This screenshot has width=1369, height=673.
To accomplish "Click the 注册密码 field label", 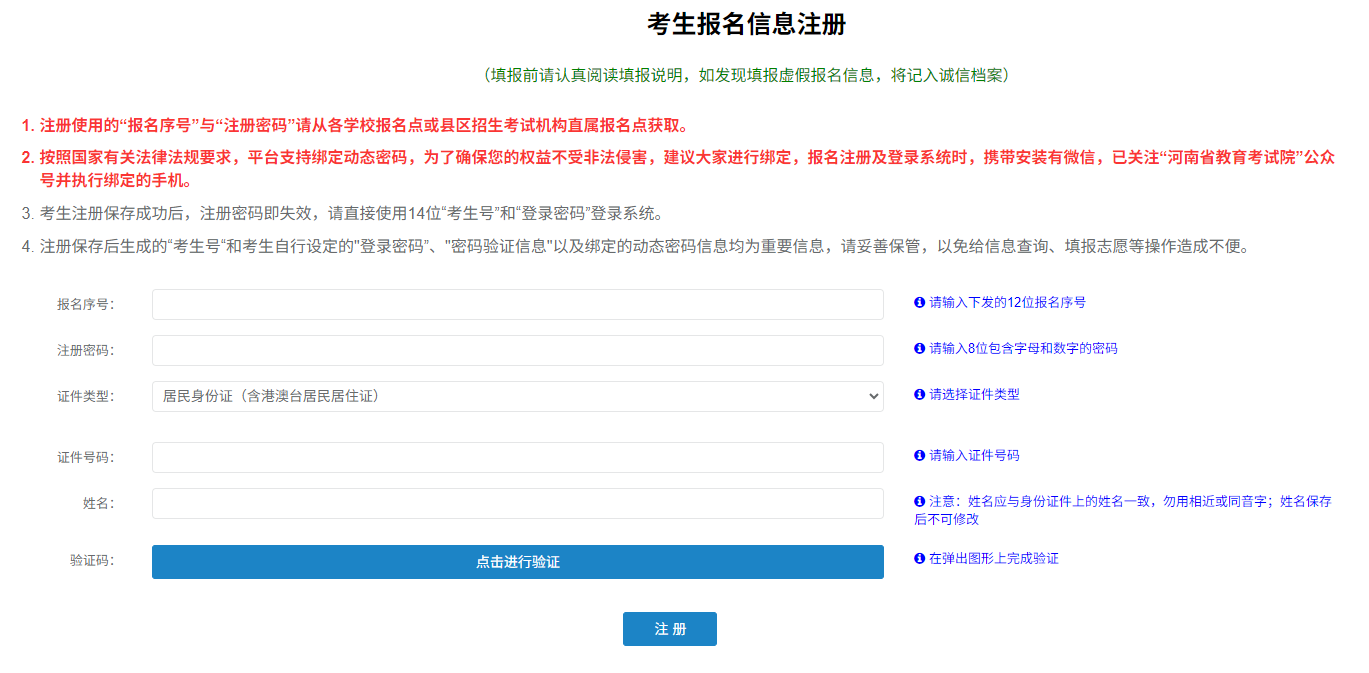I will [85, 350].
